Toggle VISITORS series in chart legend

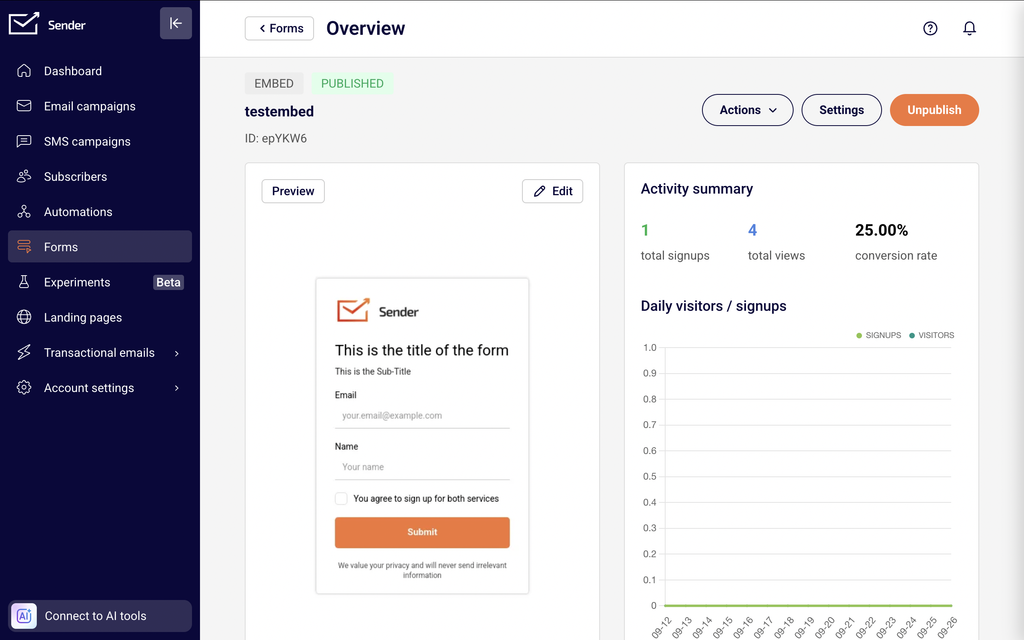[932, 335]
